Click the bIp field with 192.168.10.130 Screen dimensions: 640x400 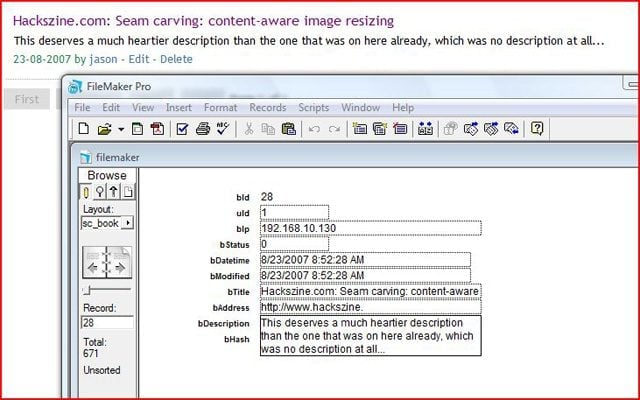(371, 228)
